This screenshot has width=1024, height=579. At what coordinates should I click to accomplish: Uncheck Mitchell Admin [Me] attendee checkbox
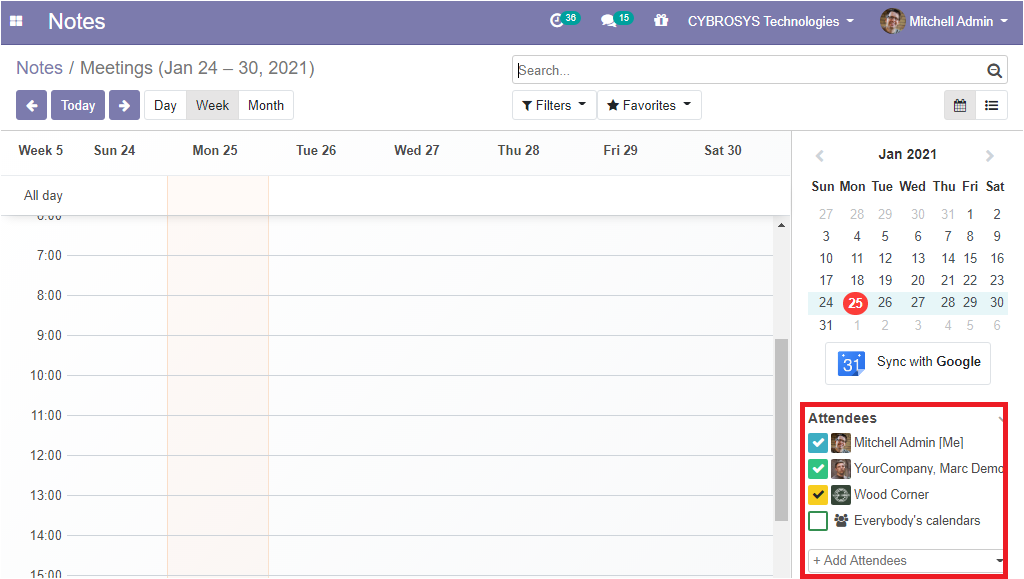[818, 443]
